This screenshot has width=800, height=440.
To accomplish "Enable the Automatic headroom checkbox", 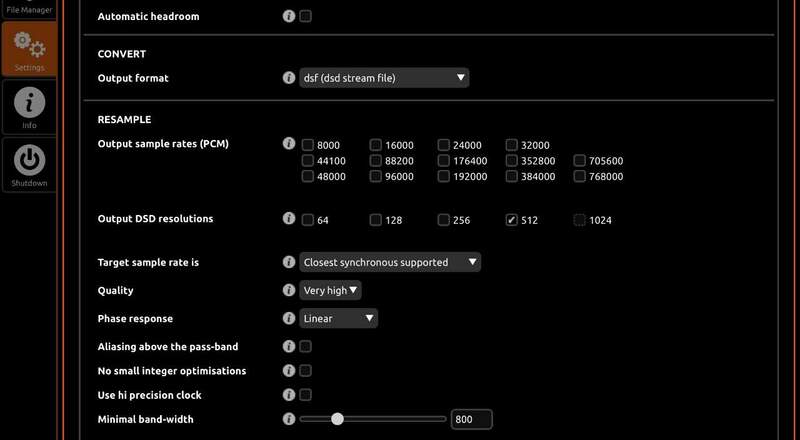I will 306,16.
